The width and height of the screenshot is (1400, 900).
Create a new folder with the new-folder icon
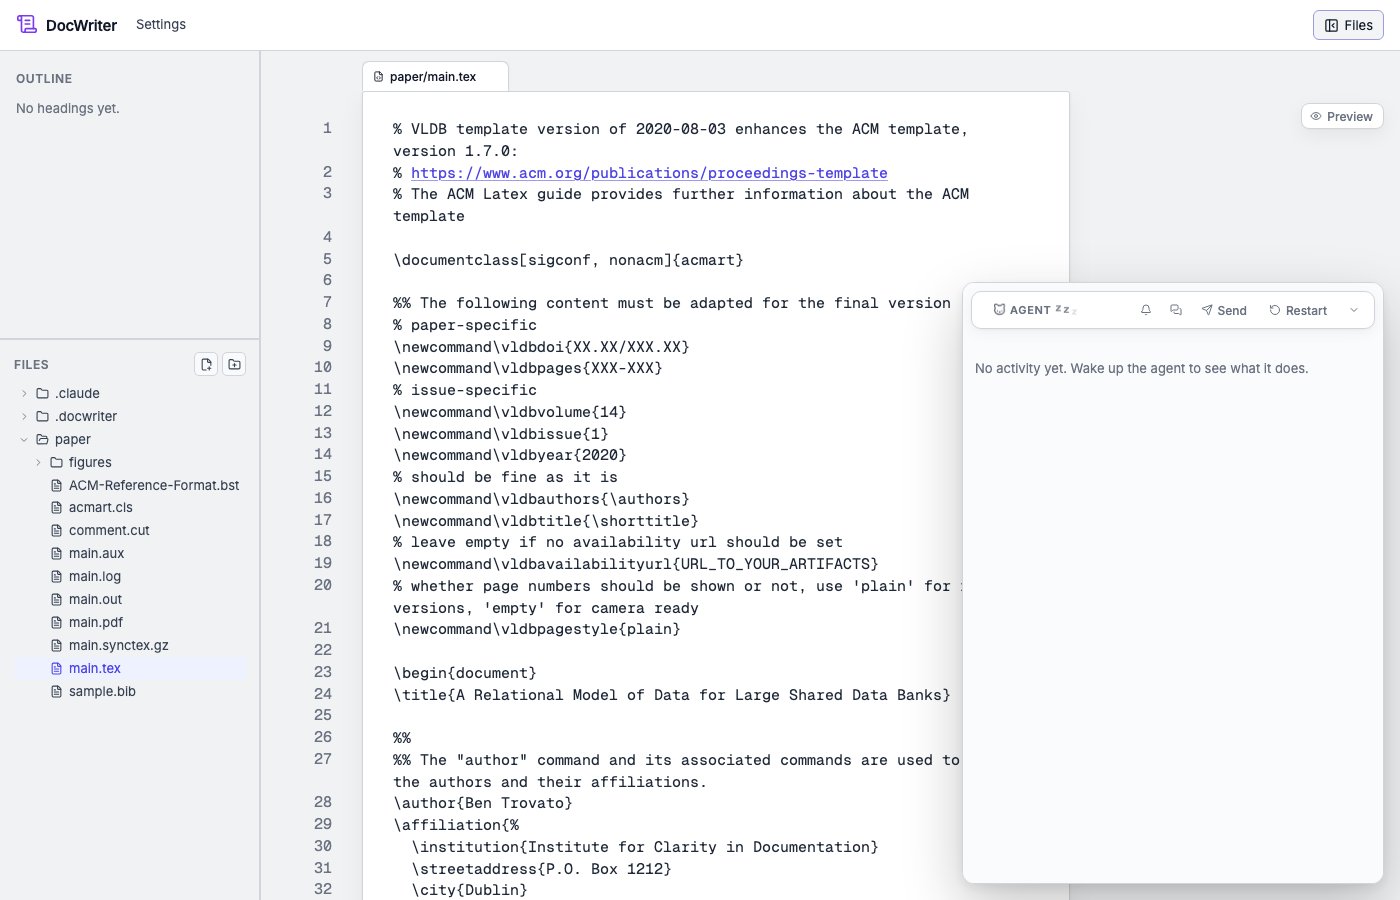tap(234, 364)
